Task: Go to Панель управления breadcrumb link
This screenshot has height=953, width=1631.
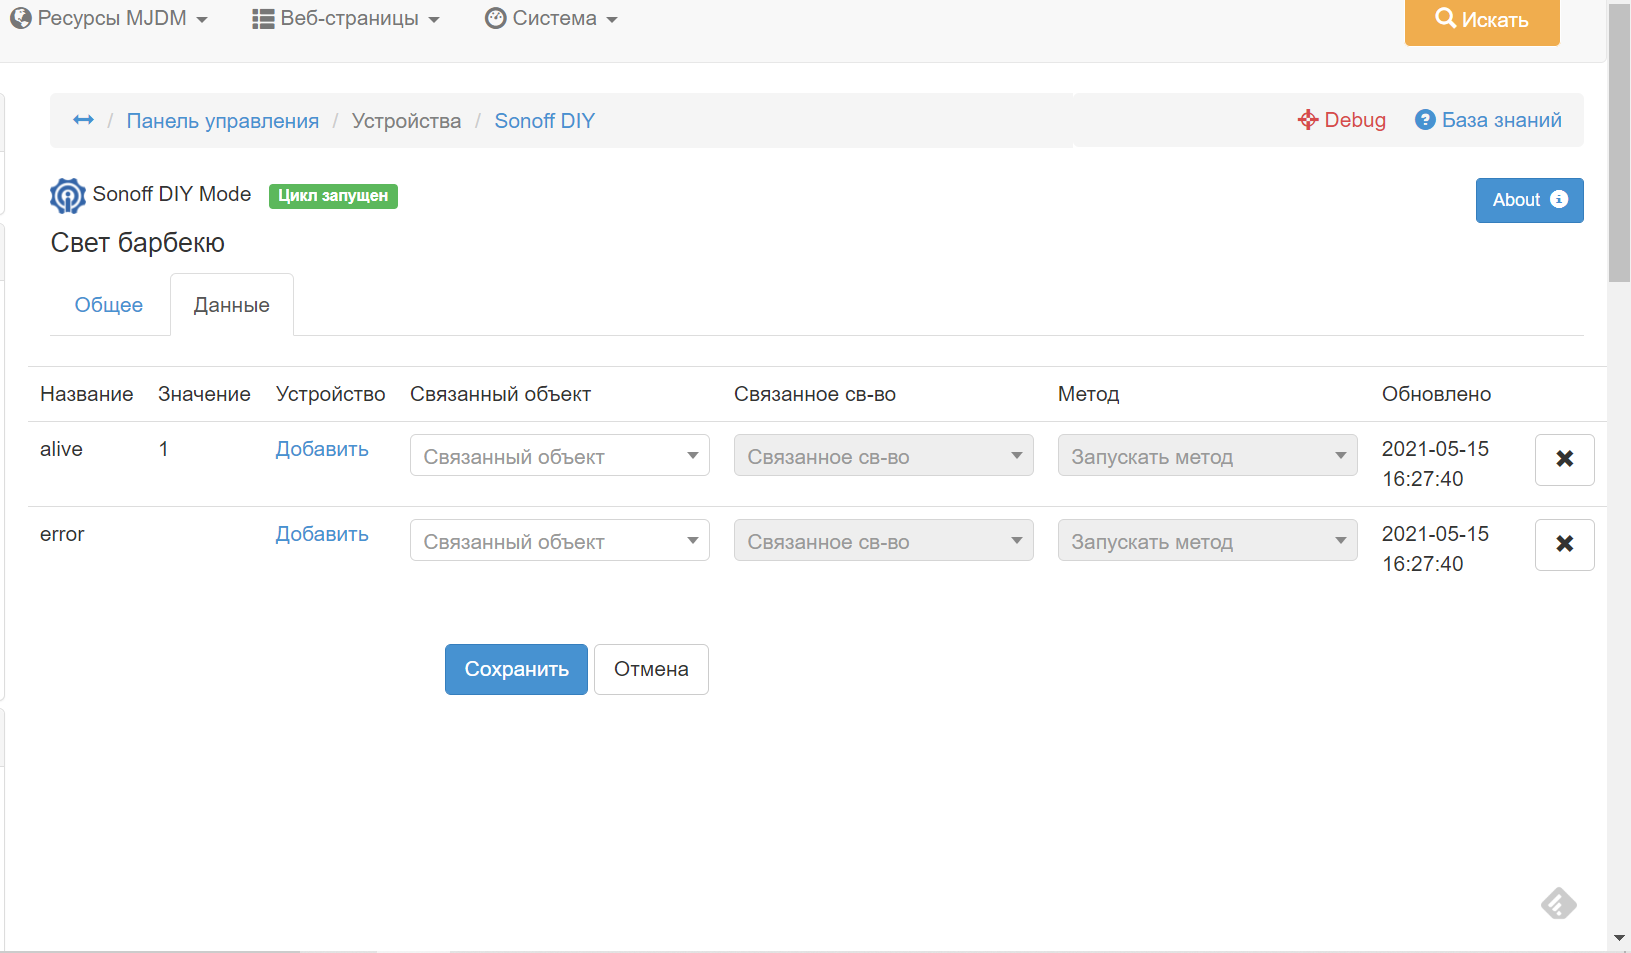Action: [223, 121]
